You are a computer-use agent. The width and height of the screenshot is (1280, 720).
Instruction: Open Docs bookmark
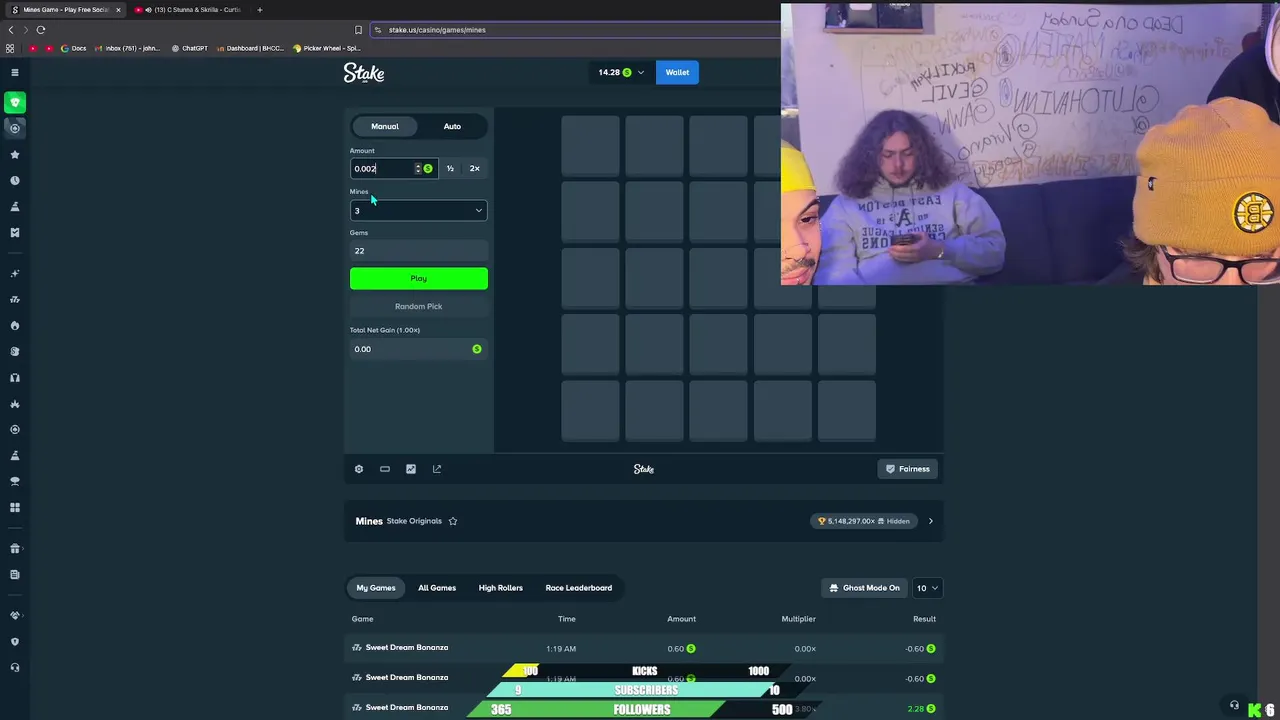point(74,48)
